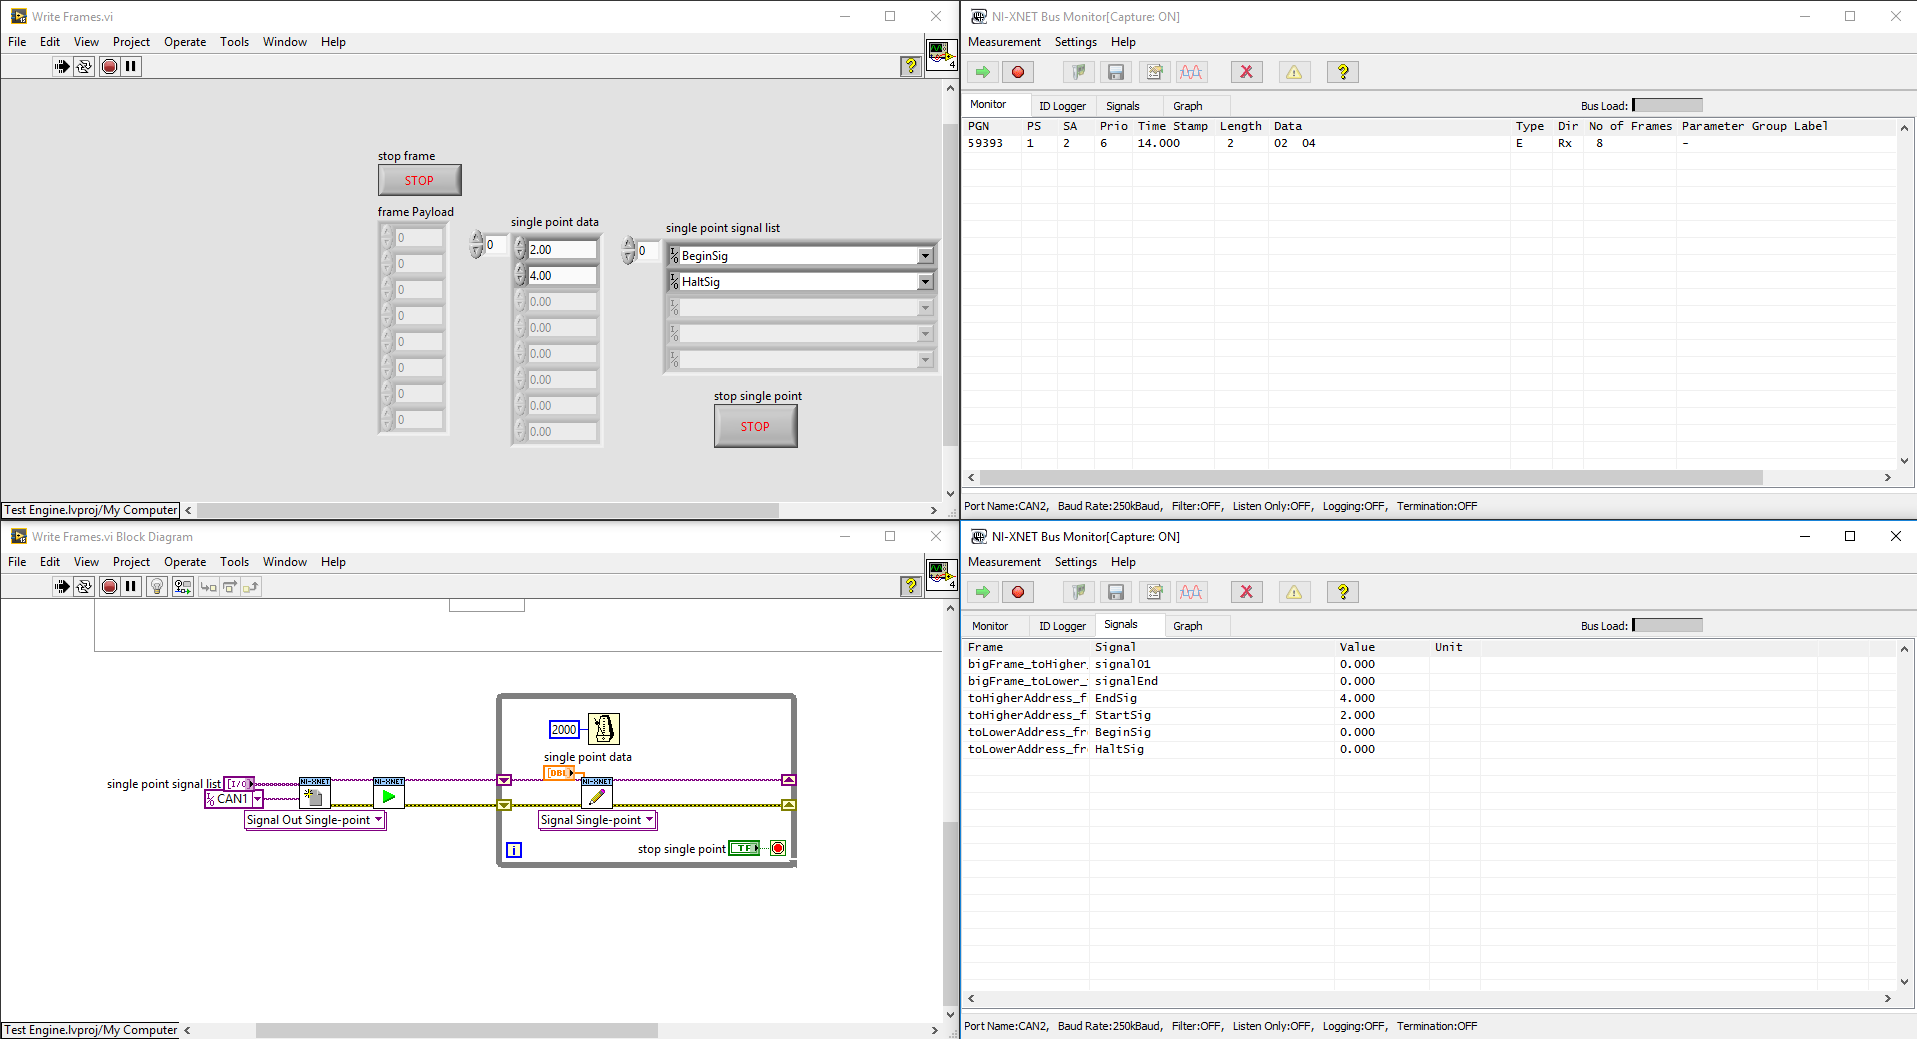Open Signal Single-point write mode selector
Viewport: 1917px width, 1039px height.
(597, 820)
